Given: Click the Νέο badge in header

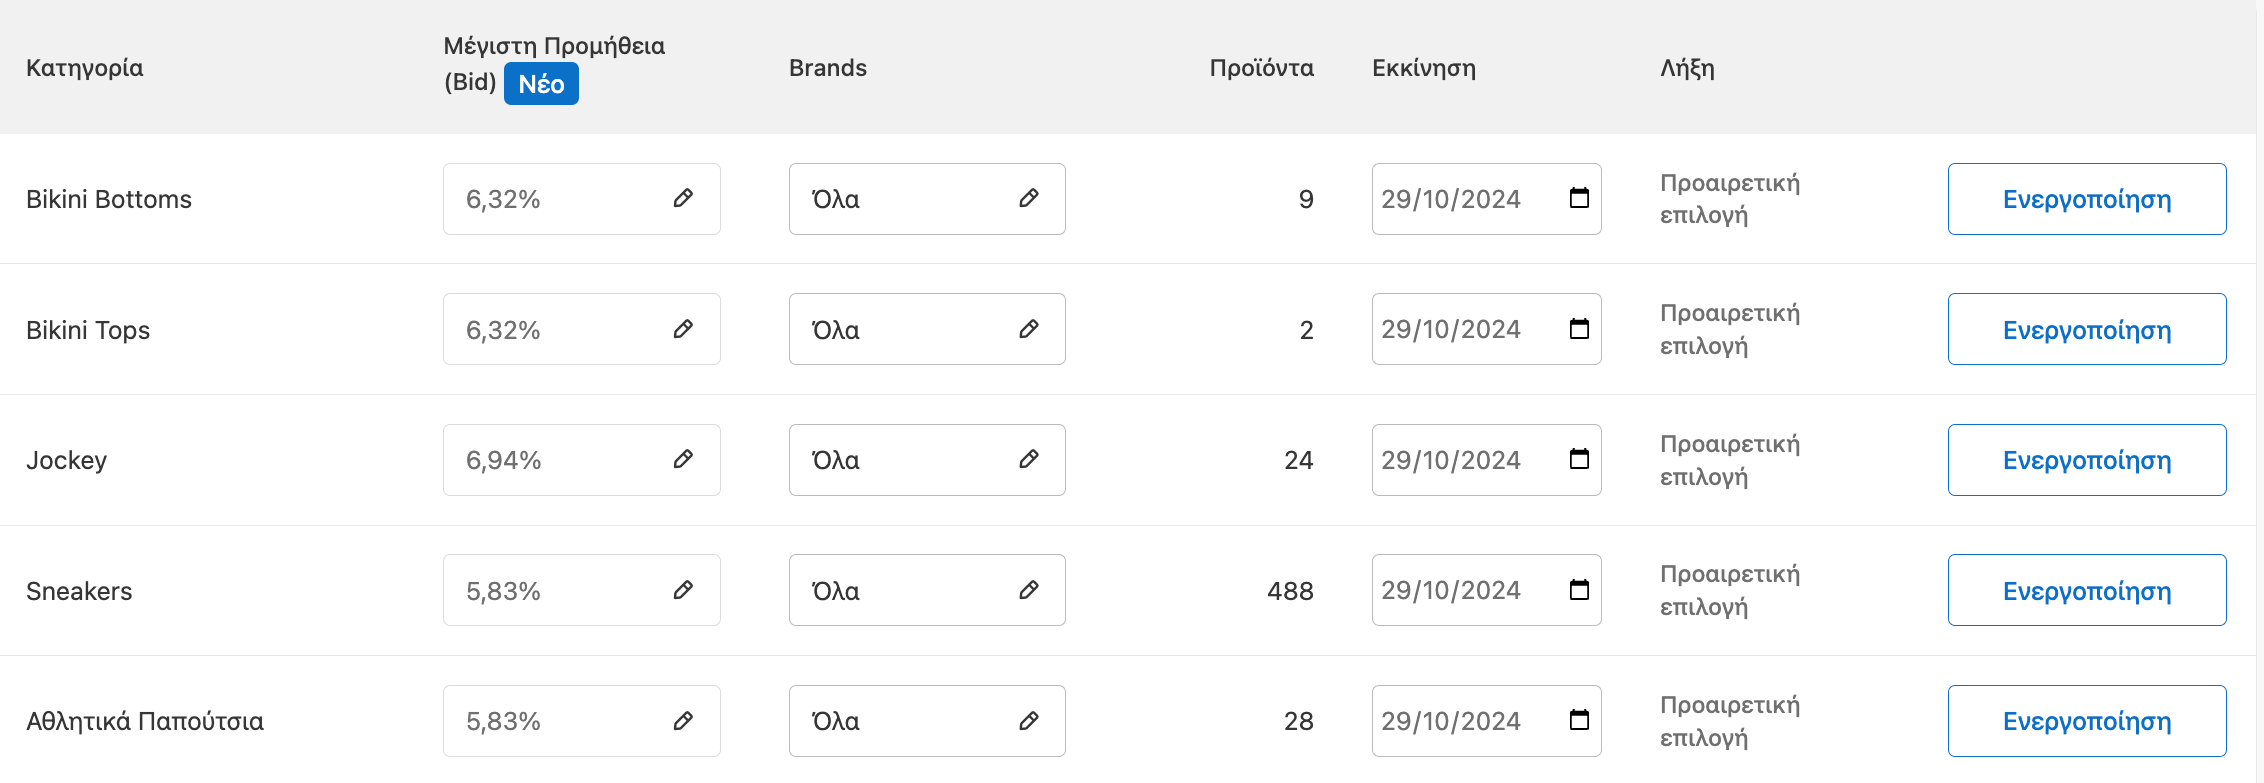Looking at the screenshot, I should tap(541, 84).
